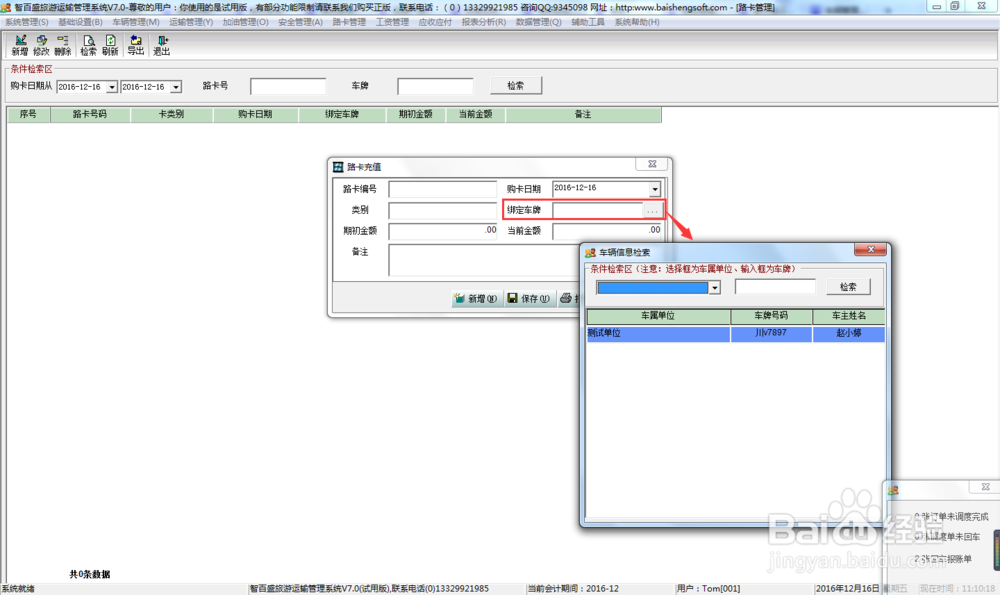Open the 应收应付 menu
1000x595 pixels.
(435, 22)
